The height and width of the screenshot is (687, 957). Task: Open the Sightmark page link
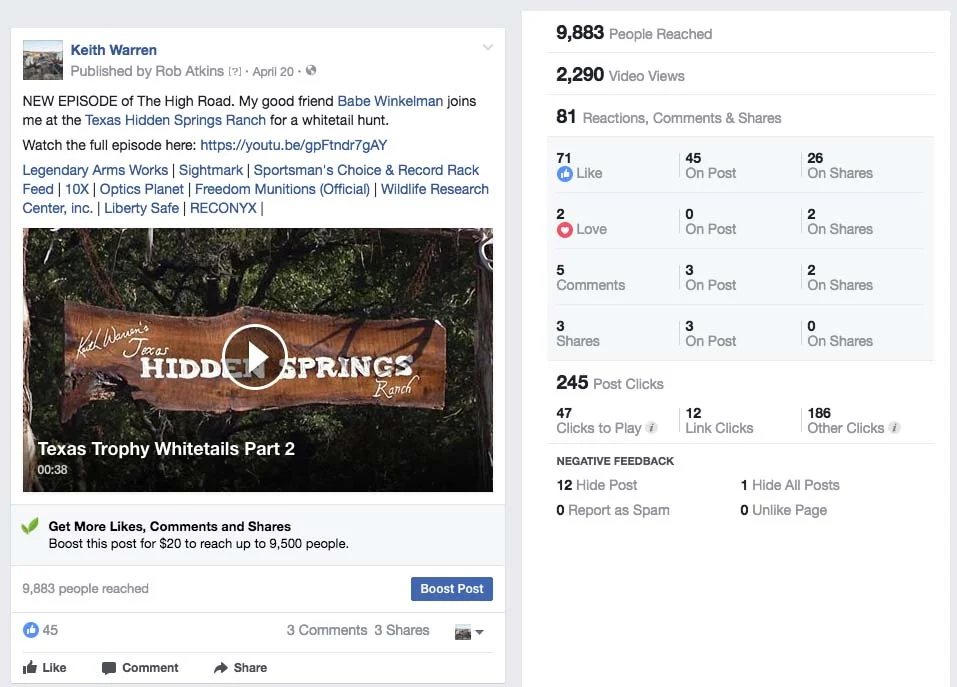(x=211, y=170)
